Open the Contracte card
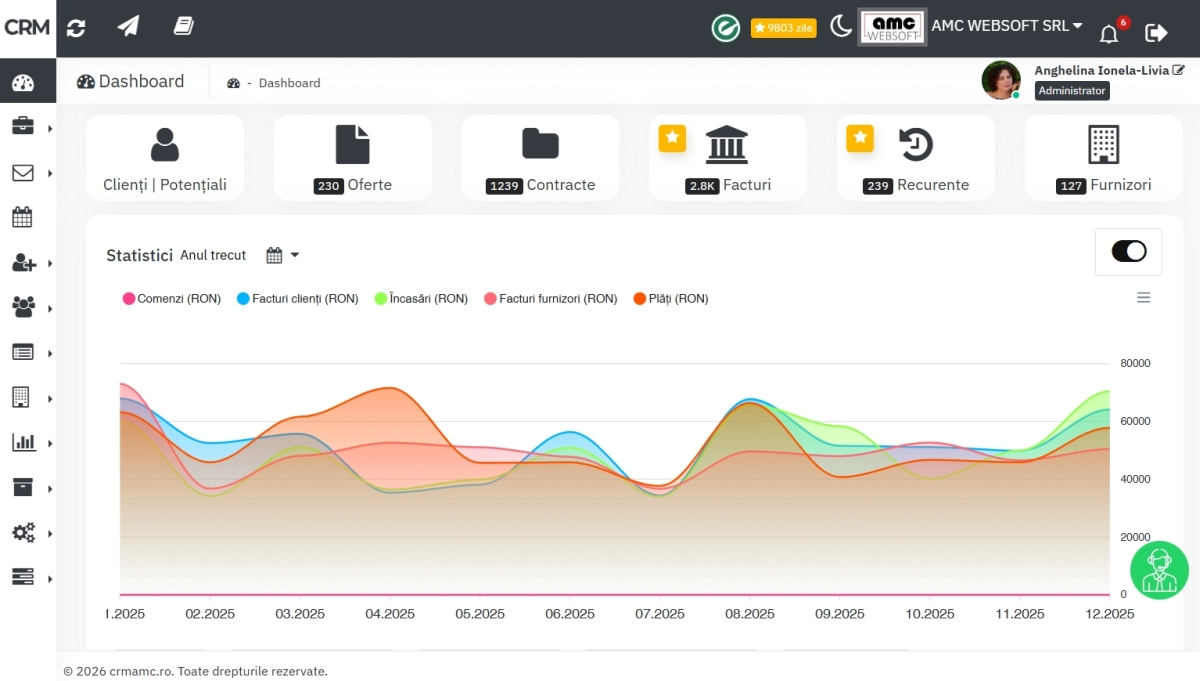This screenshot has height=681, width=1200. (540, 158)
